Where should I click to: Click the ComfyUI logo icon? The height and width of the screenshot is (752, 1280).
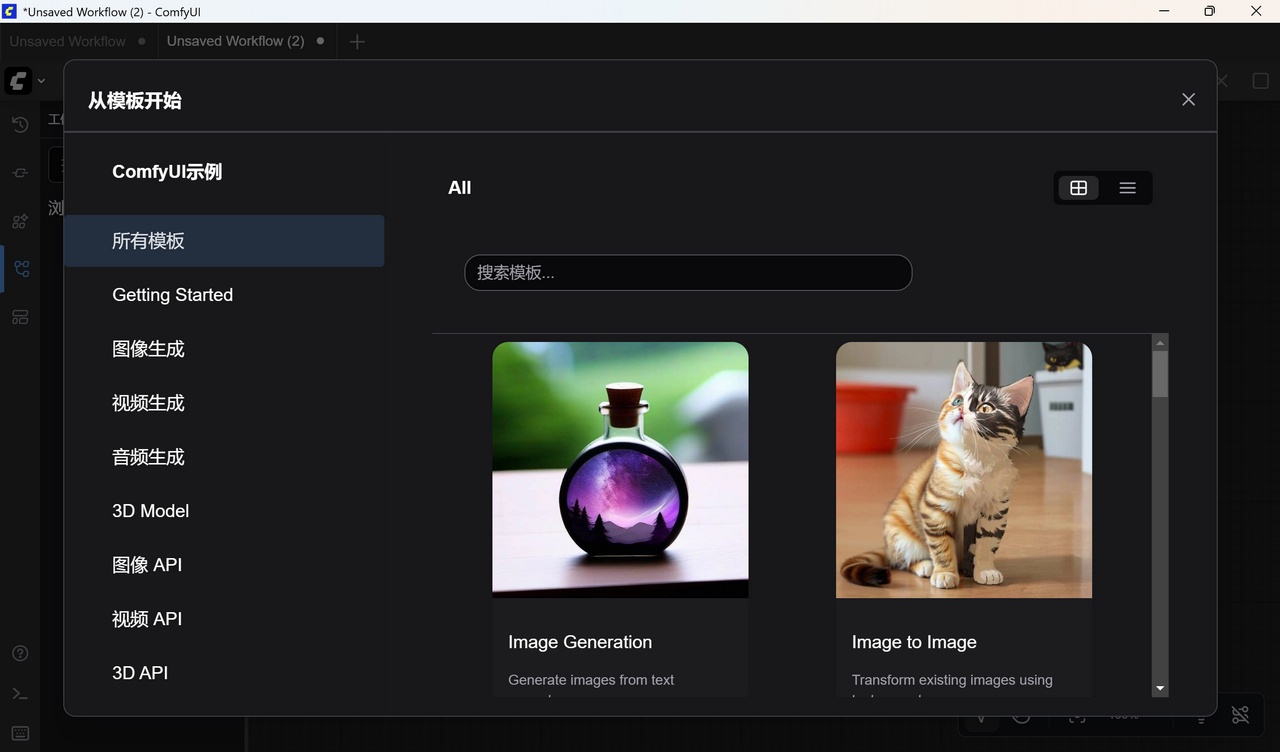pyautogui.click(x=16, y=80)
